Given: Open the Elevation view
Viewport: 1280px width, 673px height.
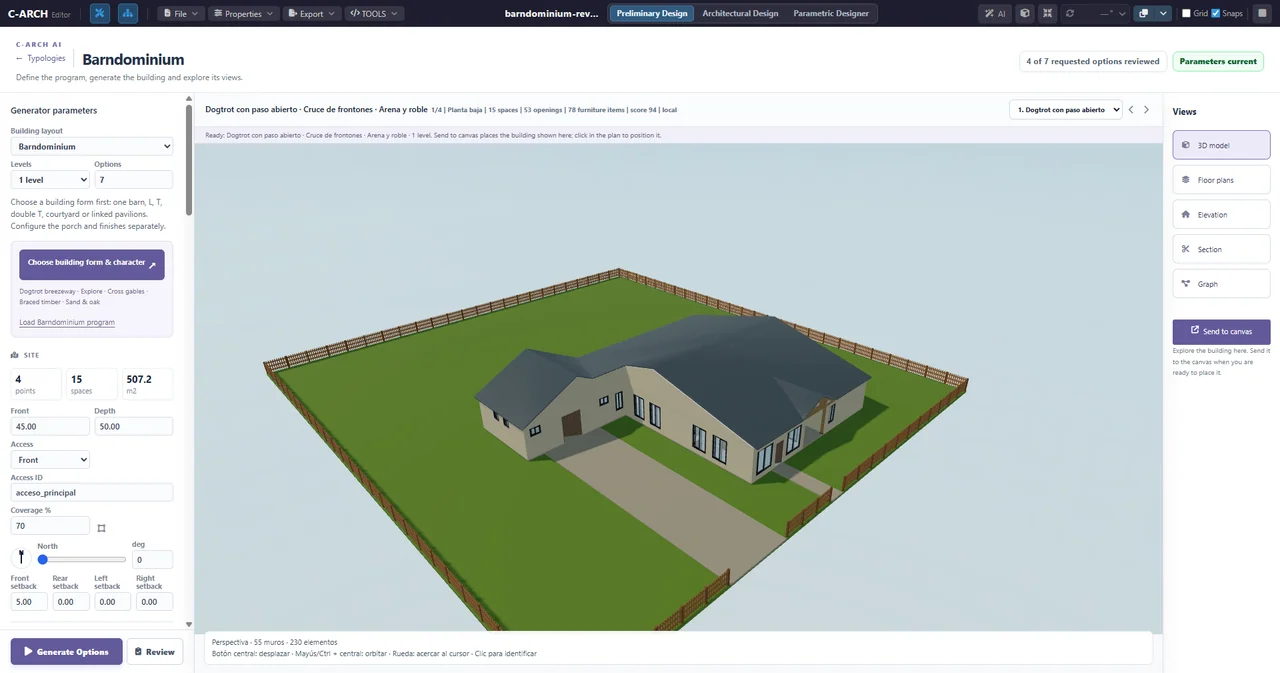Looking at the screenshot, I should (1221, 214).
